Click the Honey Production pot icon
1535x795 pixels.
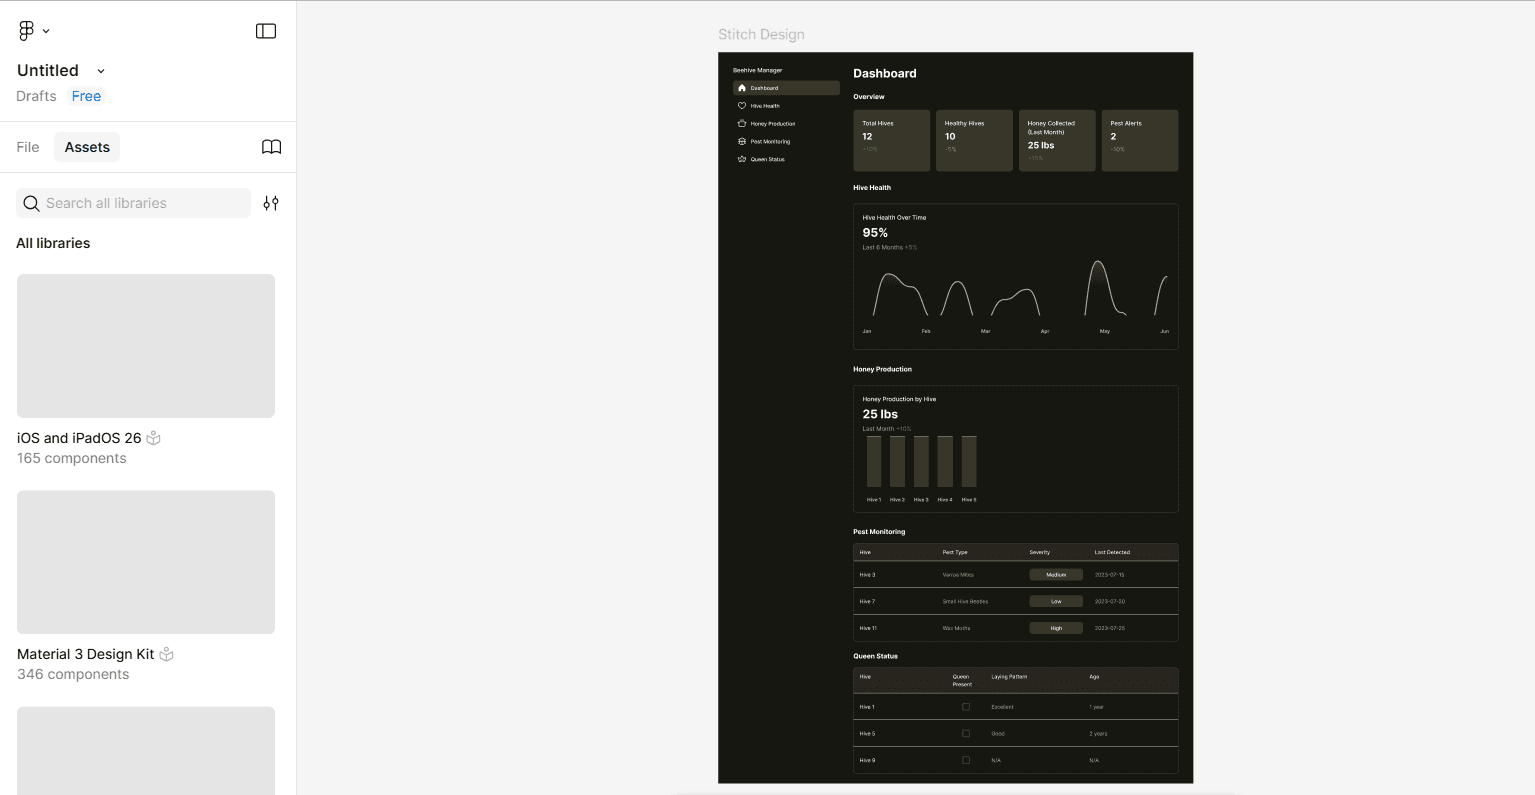click(742, 124)
